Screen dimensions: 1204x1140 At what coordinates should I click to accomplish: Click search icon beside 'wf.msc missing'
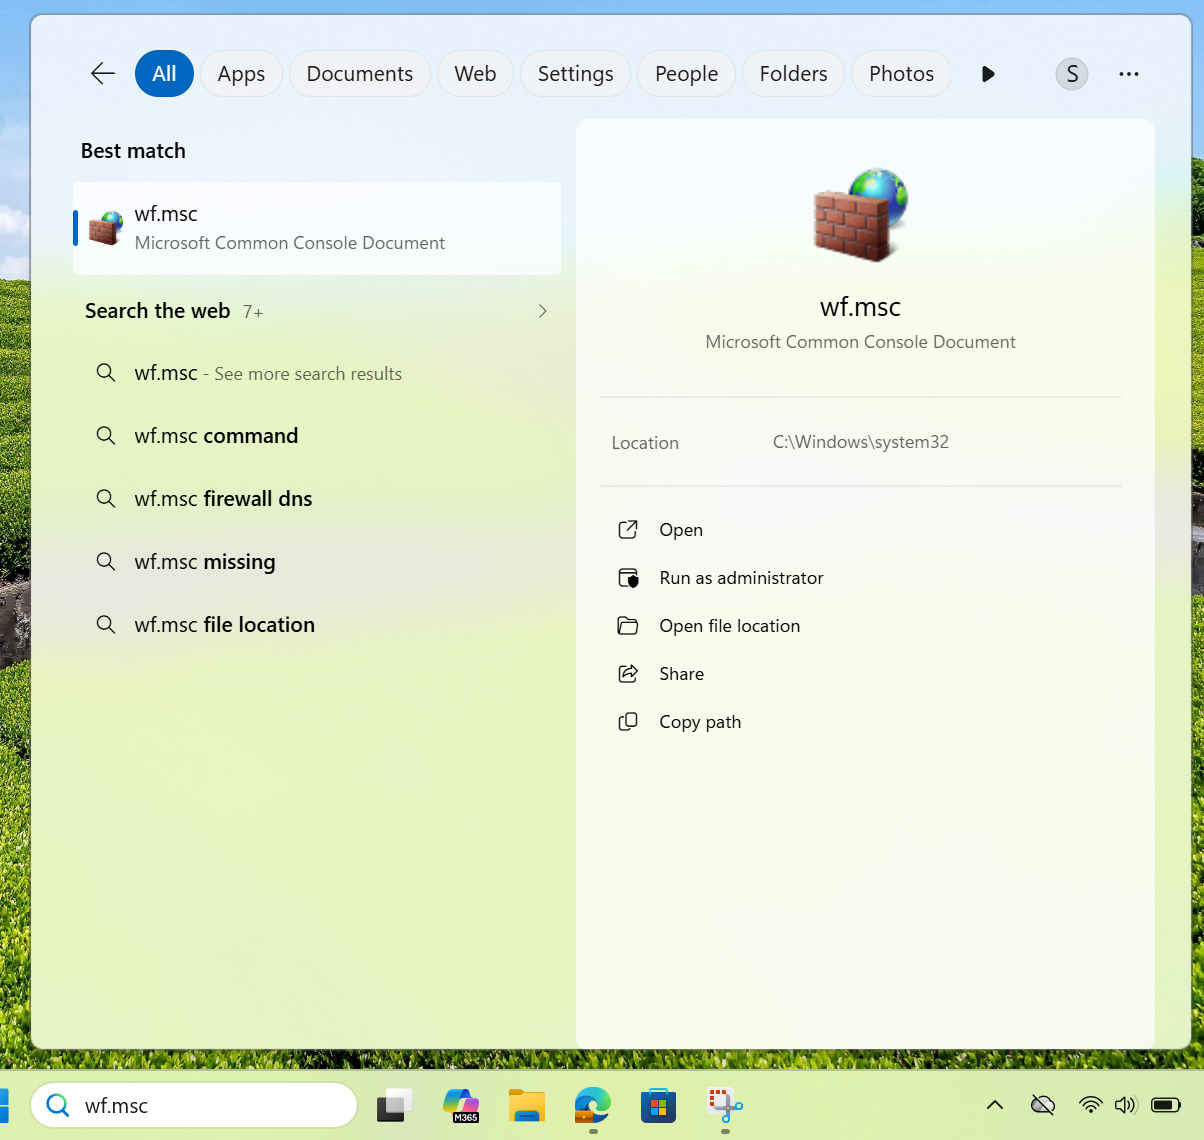click(105, 561)
